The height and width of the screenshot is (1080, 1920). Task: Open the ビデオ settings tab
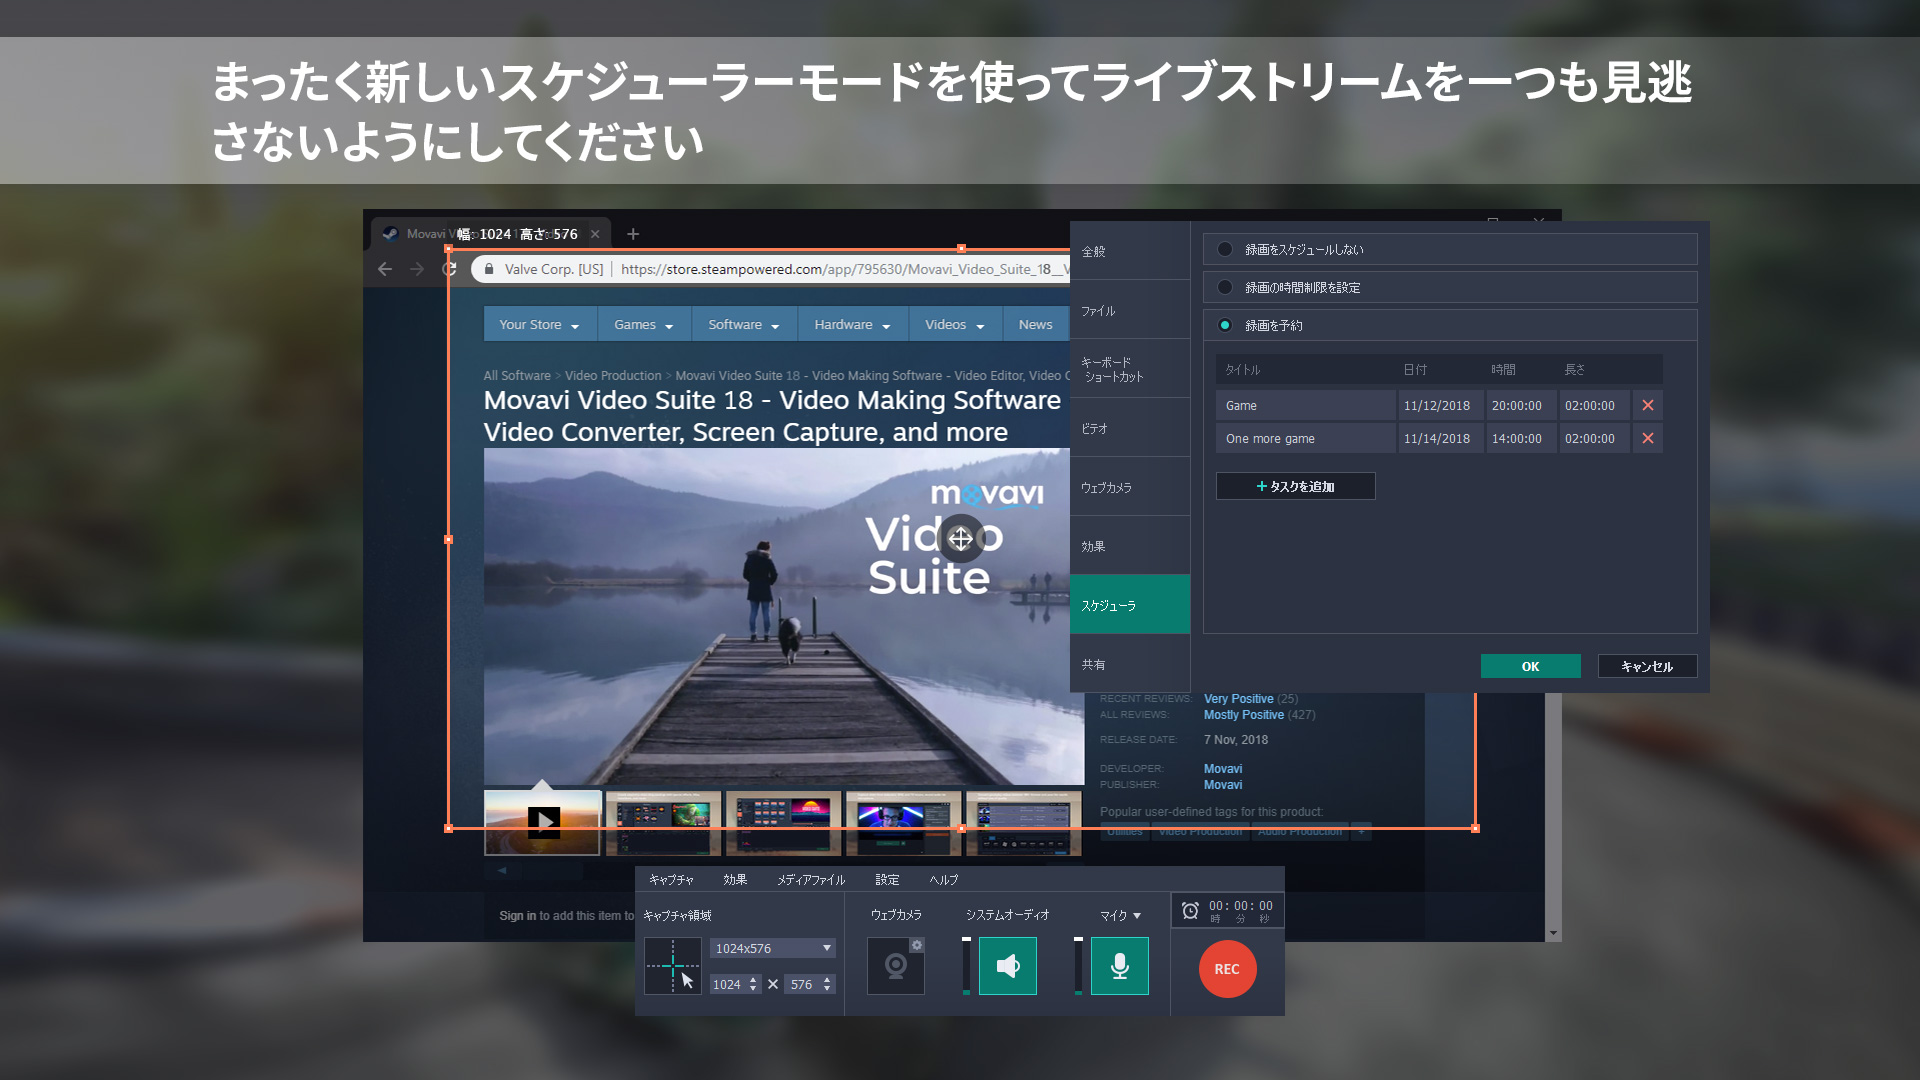coord(1130,428)
